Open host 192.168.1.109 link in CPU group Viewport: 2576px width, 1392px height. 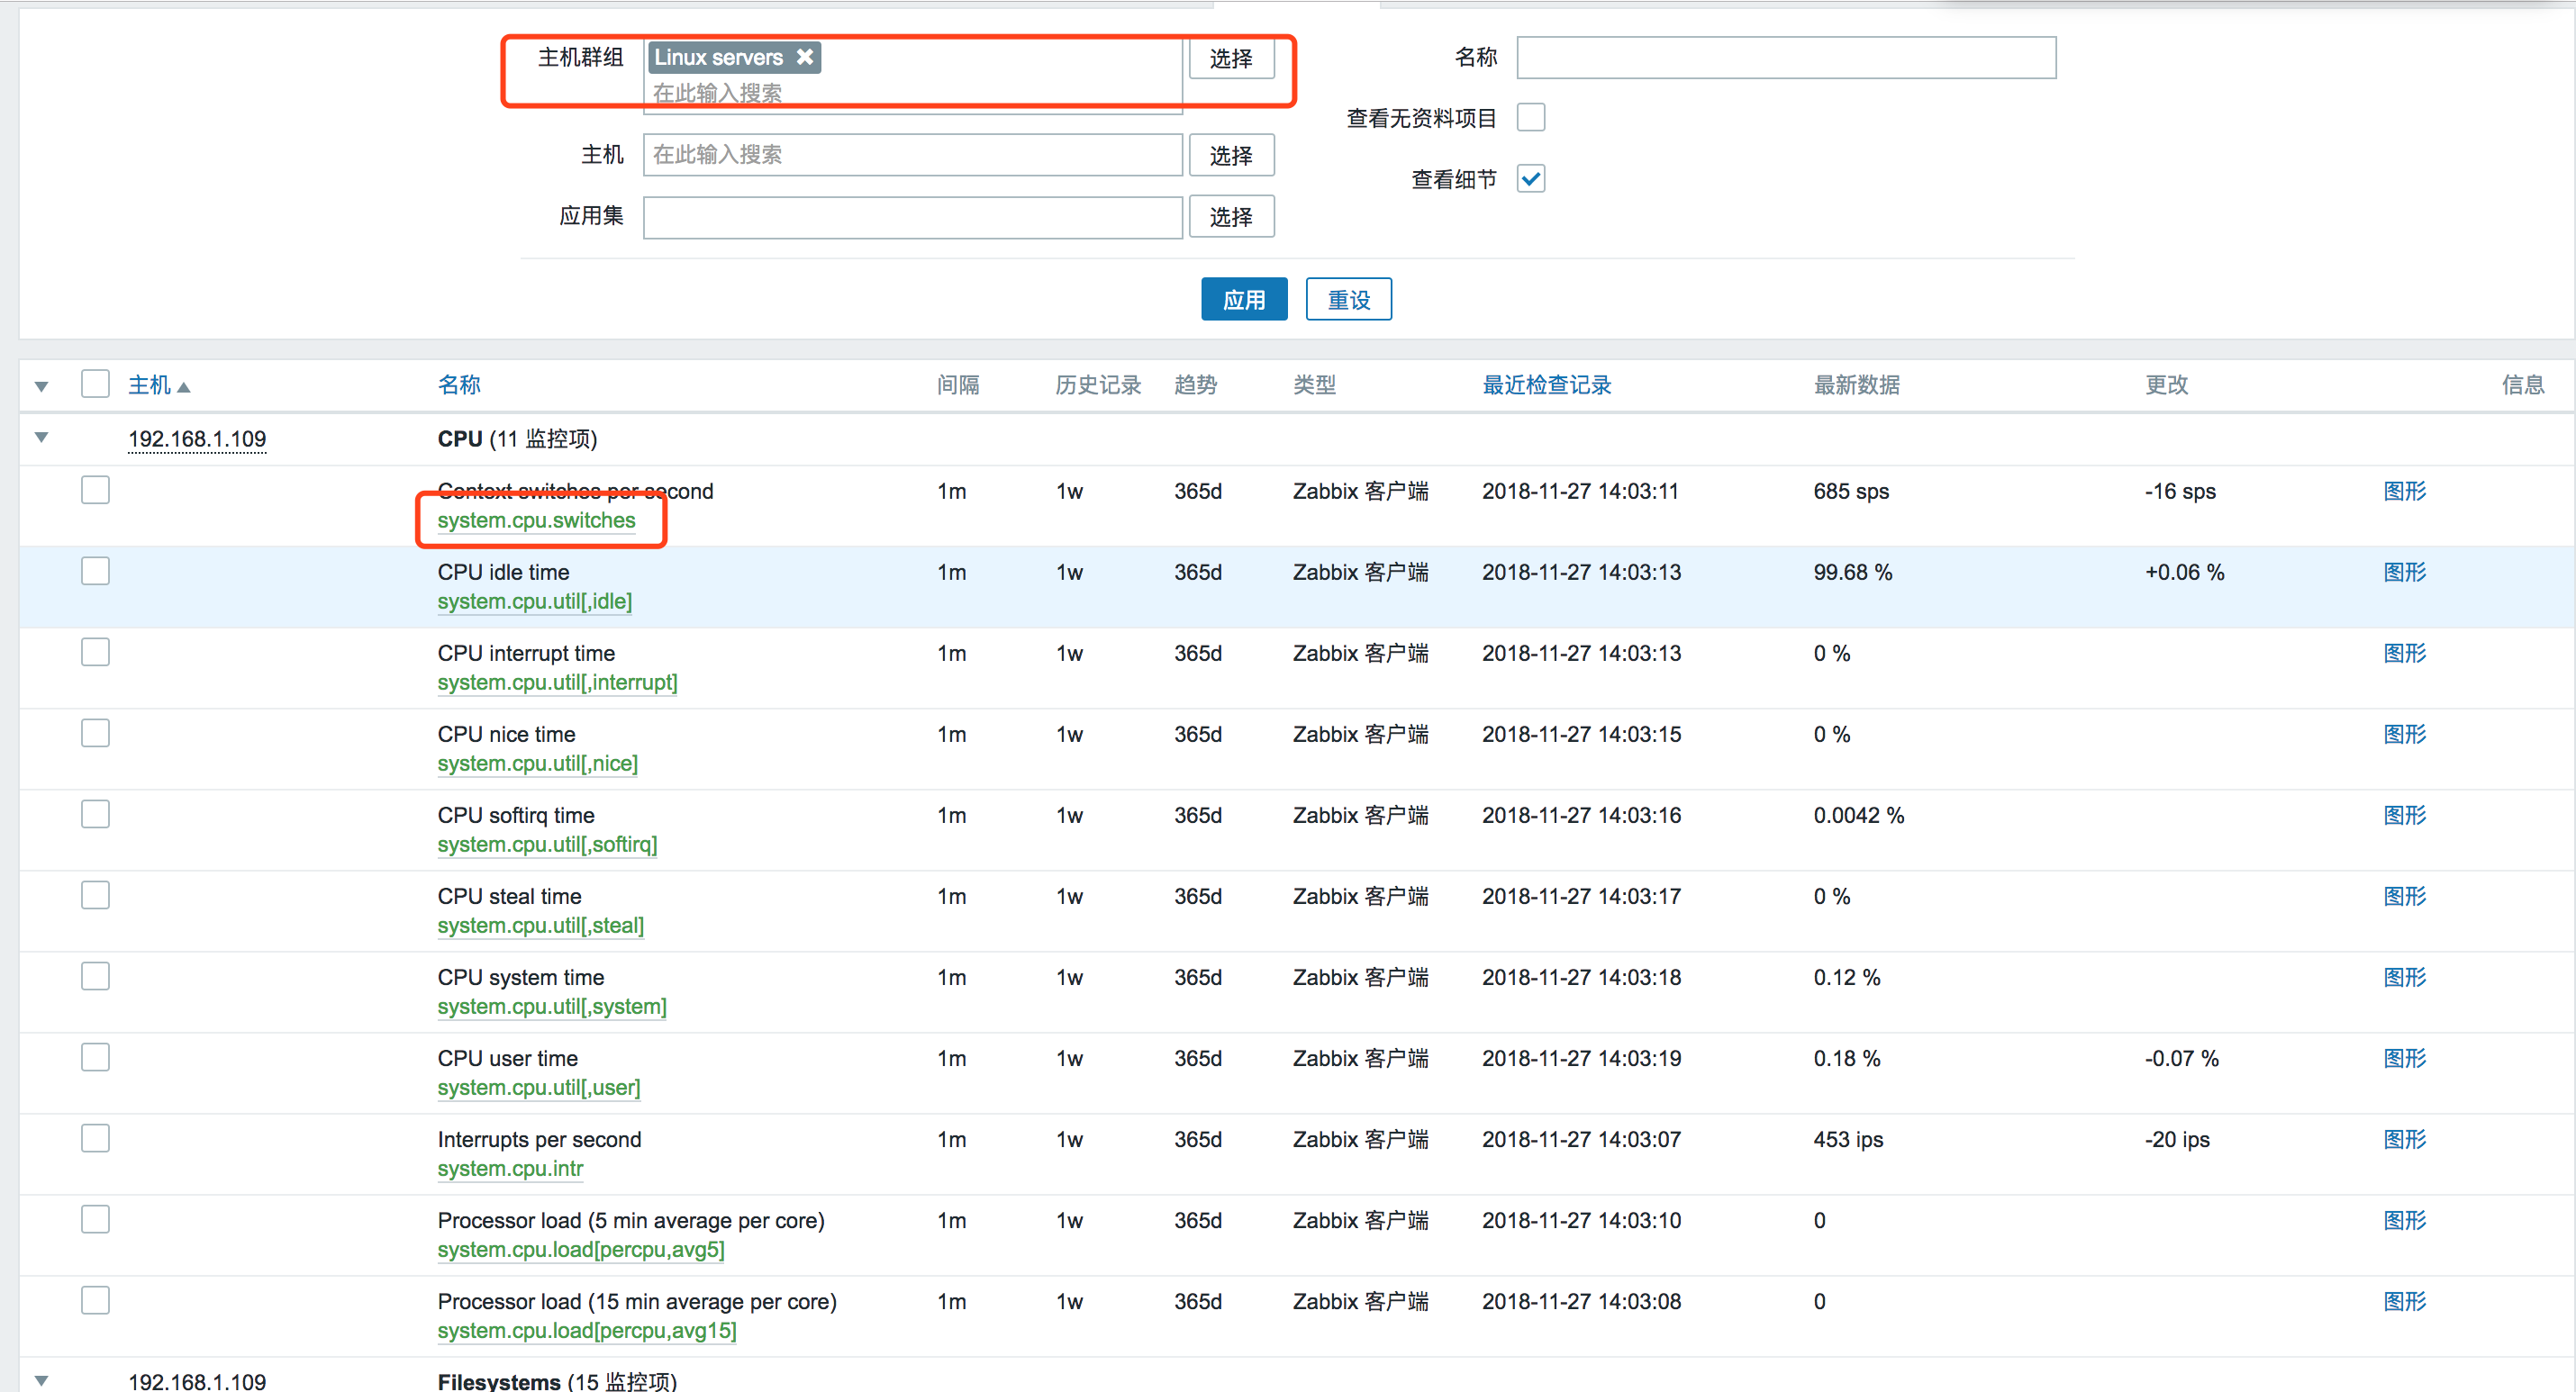(197, 439)
